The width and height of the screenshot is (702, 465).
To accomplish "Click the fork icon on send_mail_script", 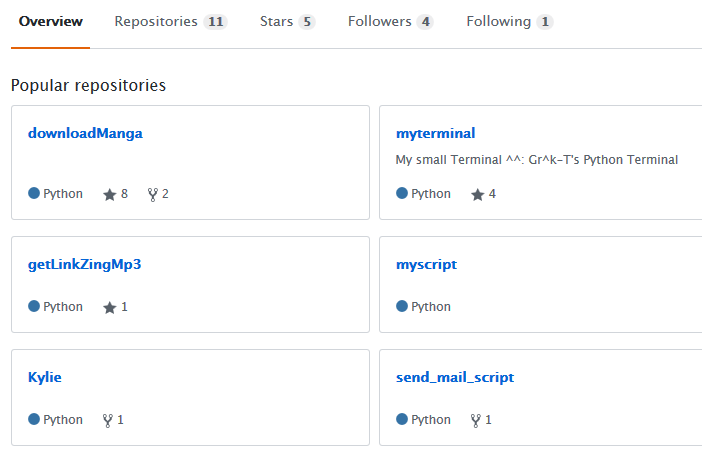I will click(x=475, y=420).
